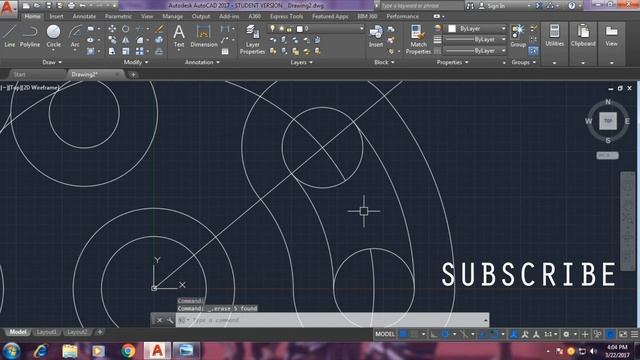Expand the Groups panel
Screen dimensions: 640x360
[523, 62]
